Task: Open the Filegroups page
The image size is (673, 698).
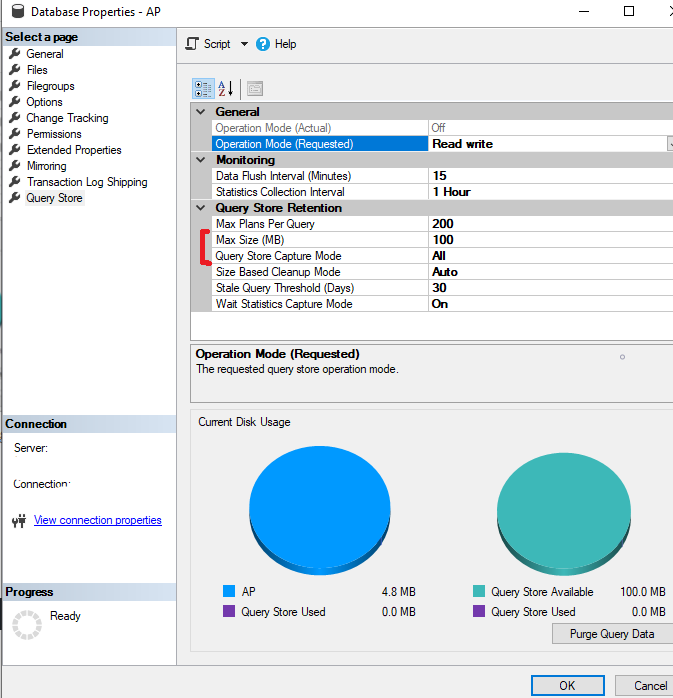Action: click(51, 86)
